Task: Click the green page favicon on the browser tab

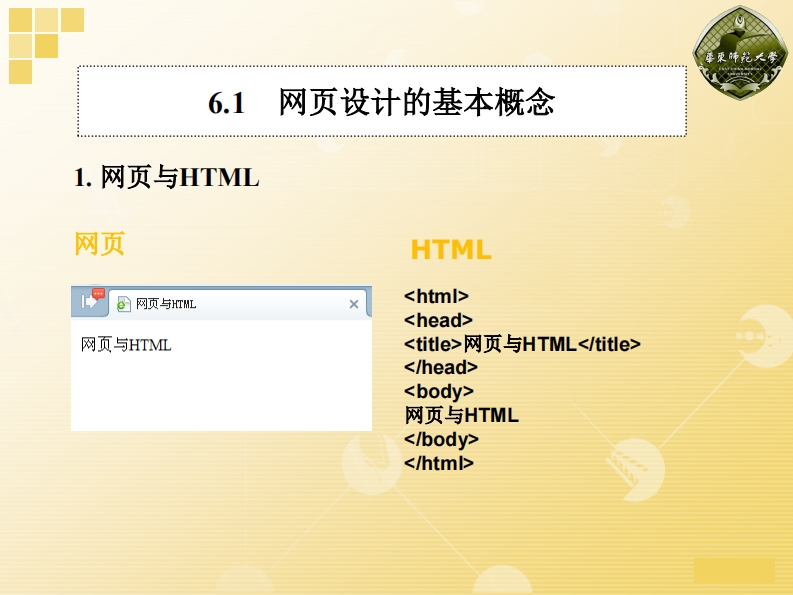Action: click(x=124, y=304)
